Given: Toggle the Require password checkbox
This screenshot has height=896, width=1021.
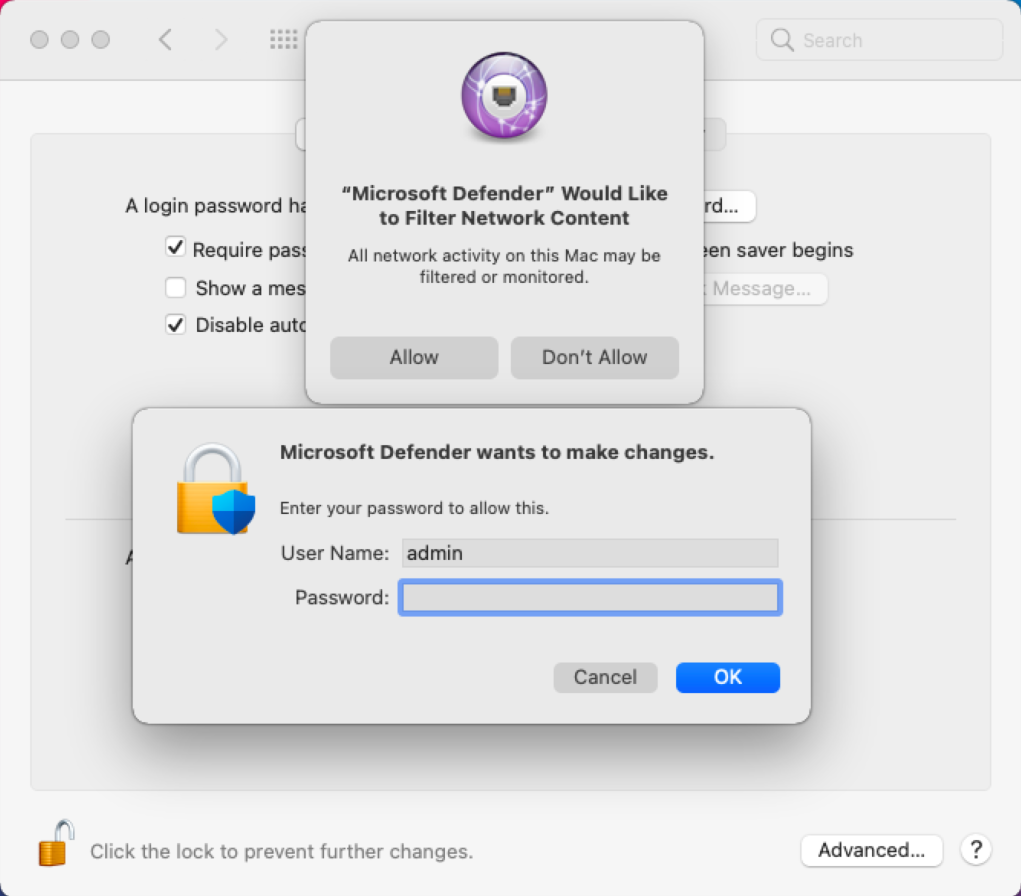Looking at the screenshot, I should (x=175, y=247).
